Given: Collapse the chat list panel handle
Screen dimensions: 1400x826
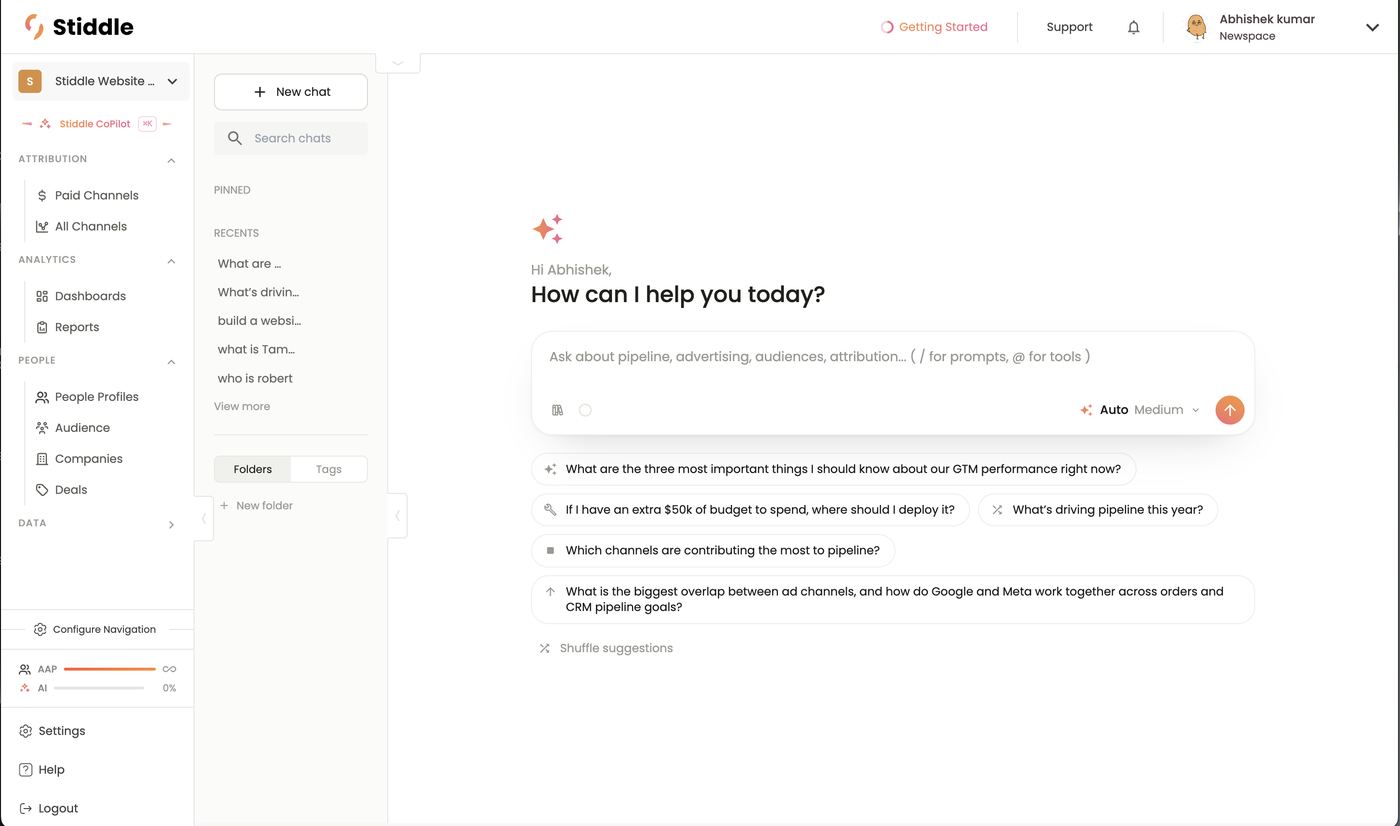Looking at the screenshot, I should pos(398,516).
